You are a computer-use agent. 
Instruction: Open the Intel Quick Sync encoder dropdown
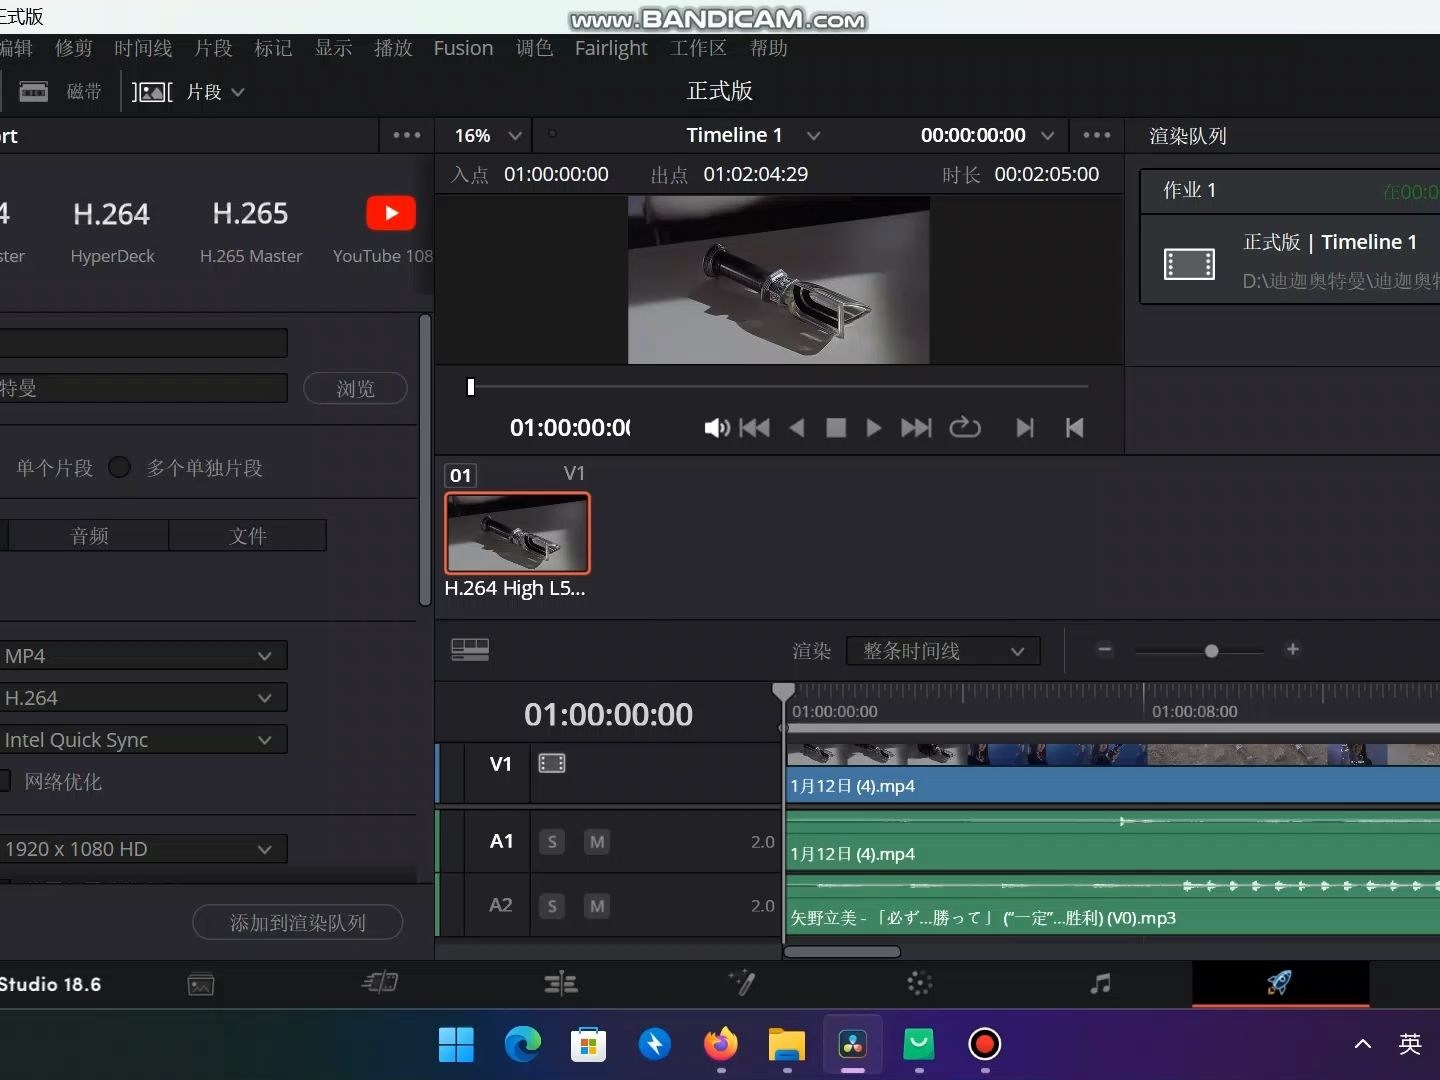(144, 740)
